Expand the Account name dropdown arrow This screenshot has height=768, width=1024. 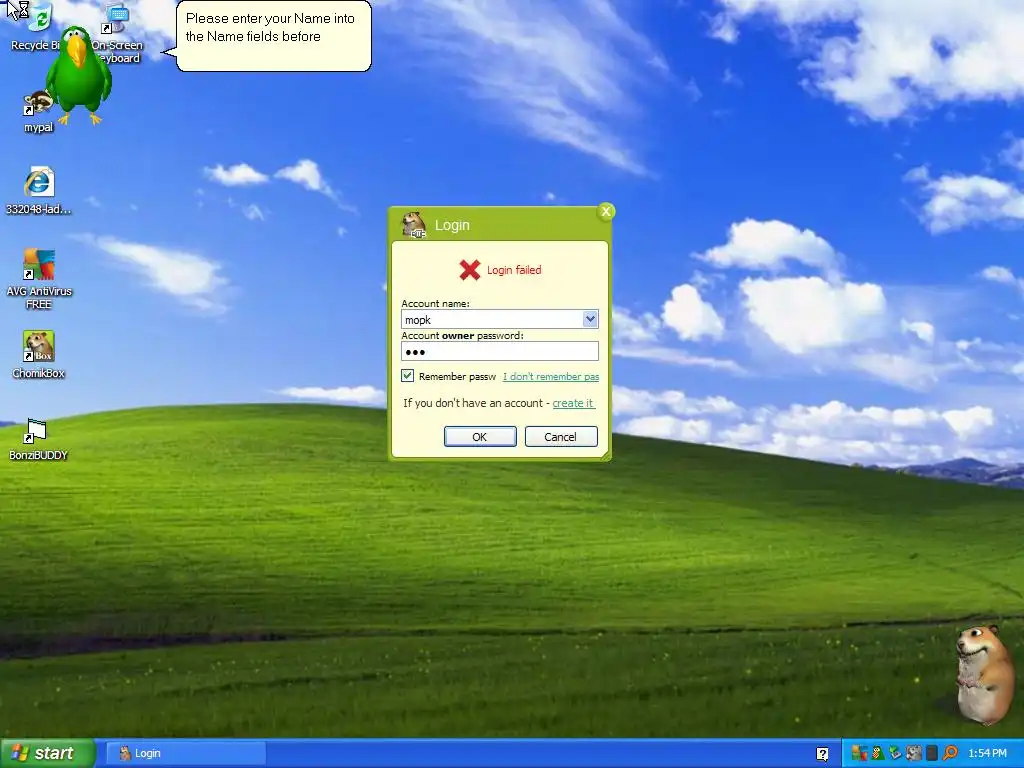(590, 319)
